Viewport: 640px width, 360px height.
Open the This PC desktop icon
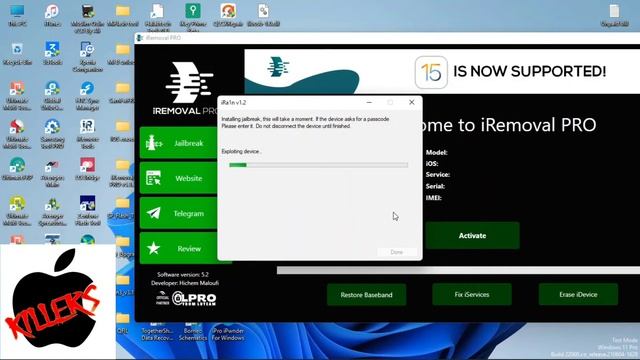click(x=17, y=16)
